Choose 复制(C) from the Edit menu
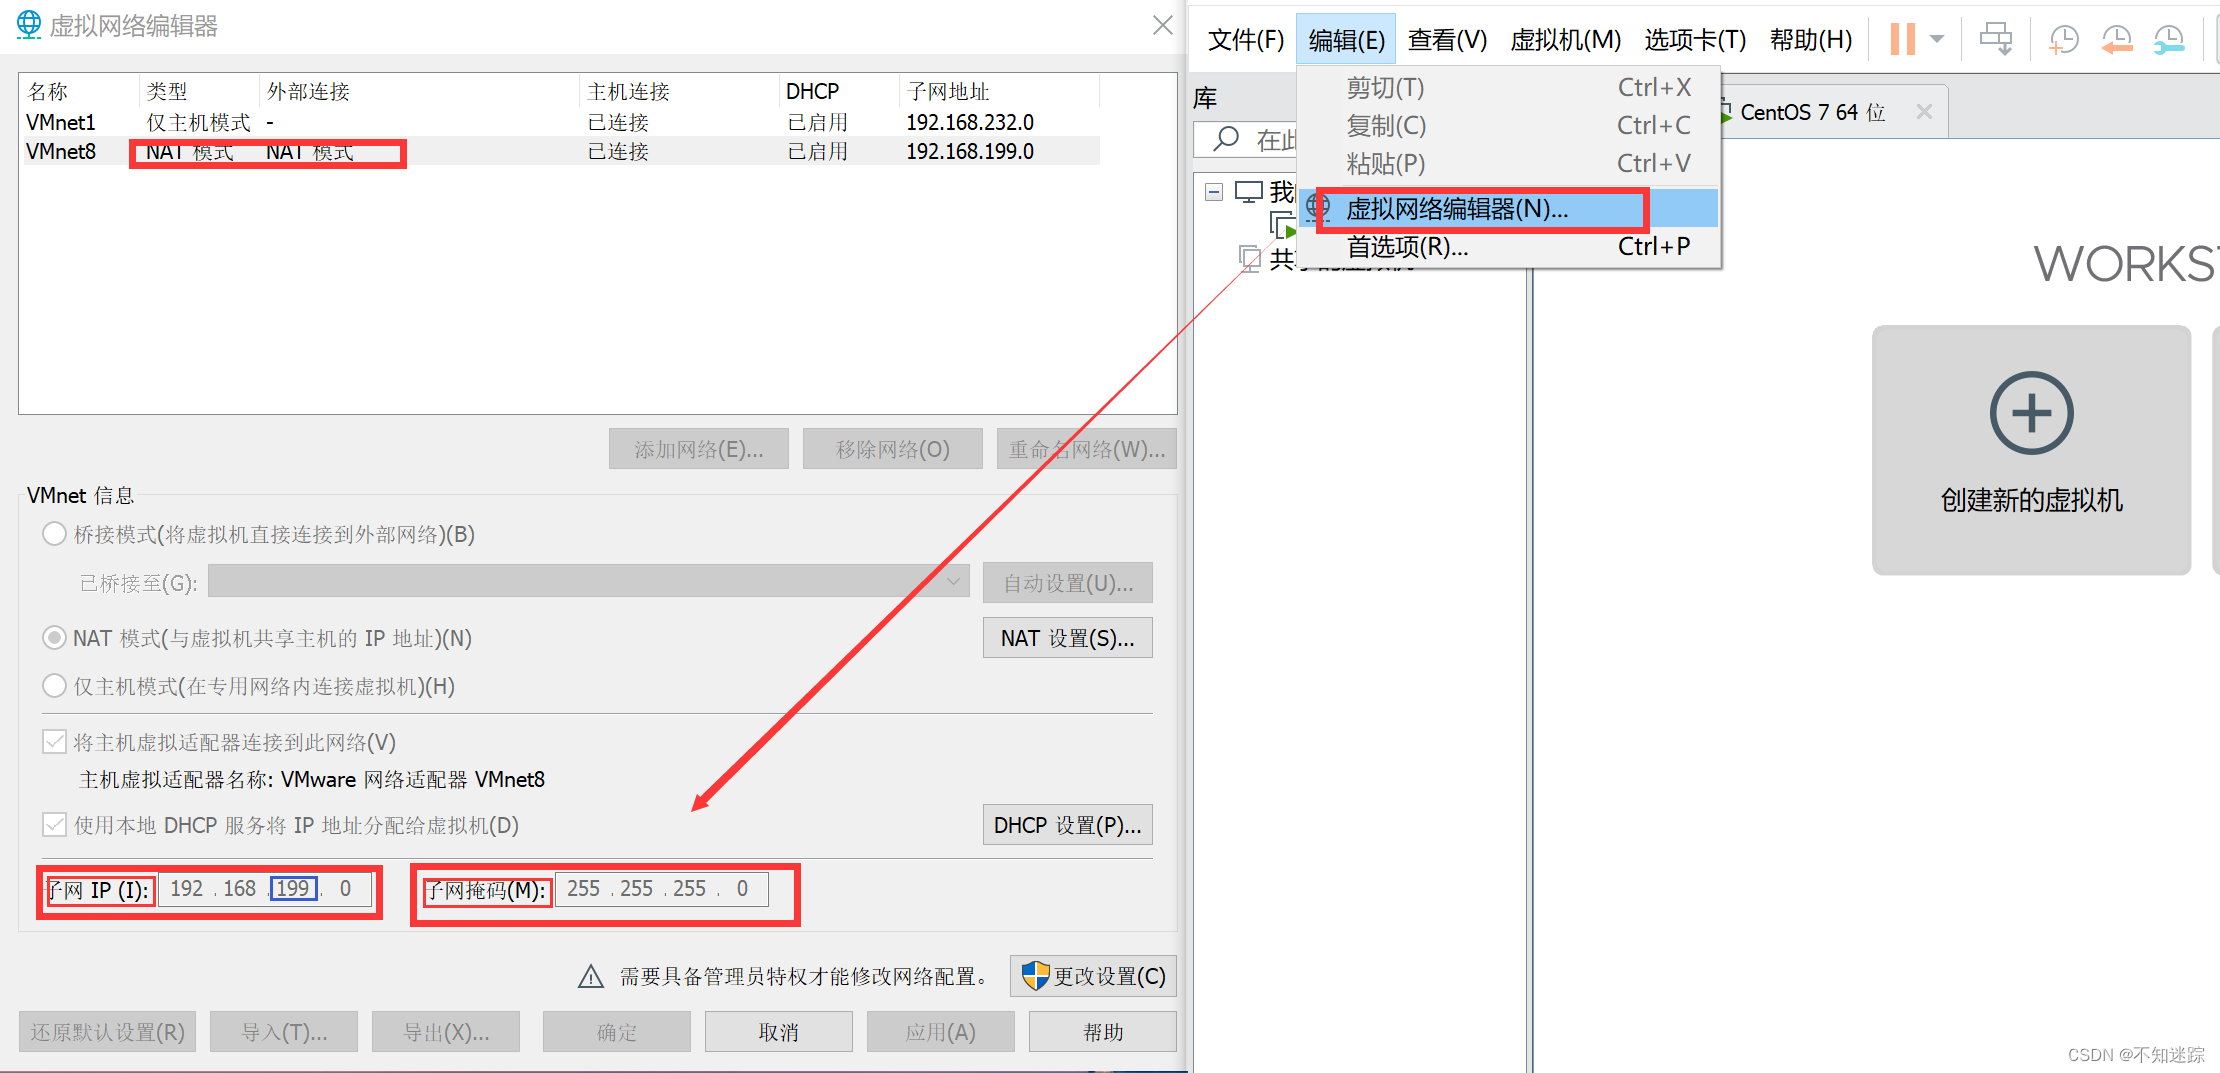The height and width of the screenshot is (1073, 2220). click(1509, 126)
